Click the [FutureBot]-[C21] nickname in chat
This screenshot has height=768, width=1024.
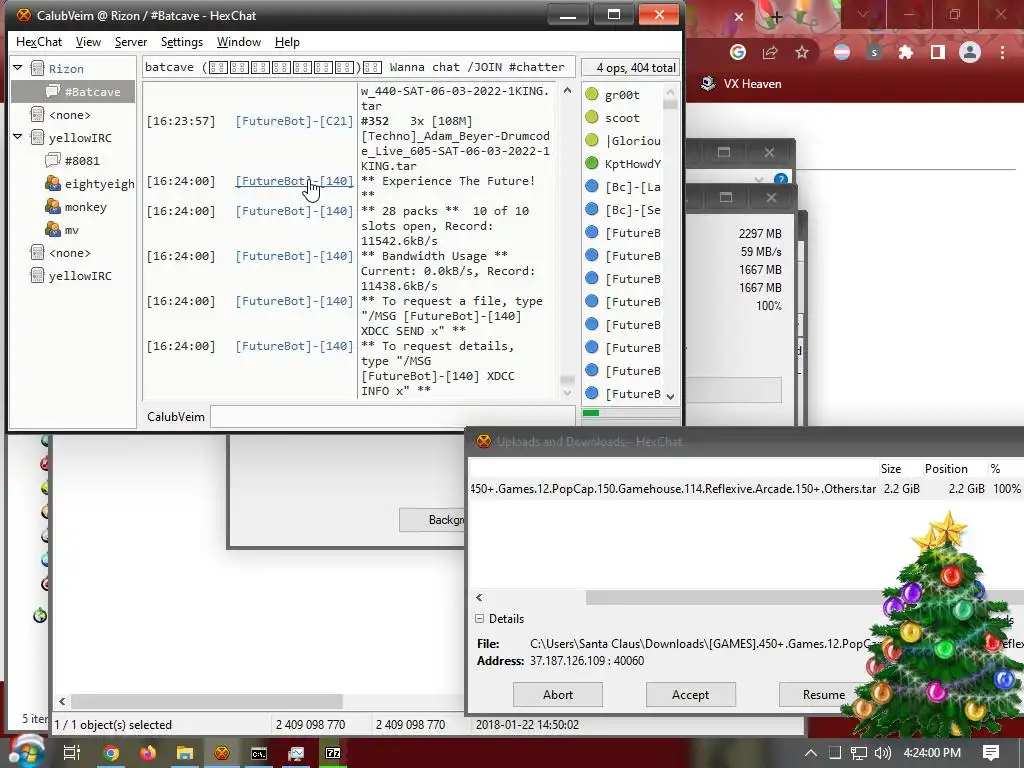(x=294, y=121)
